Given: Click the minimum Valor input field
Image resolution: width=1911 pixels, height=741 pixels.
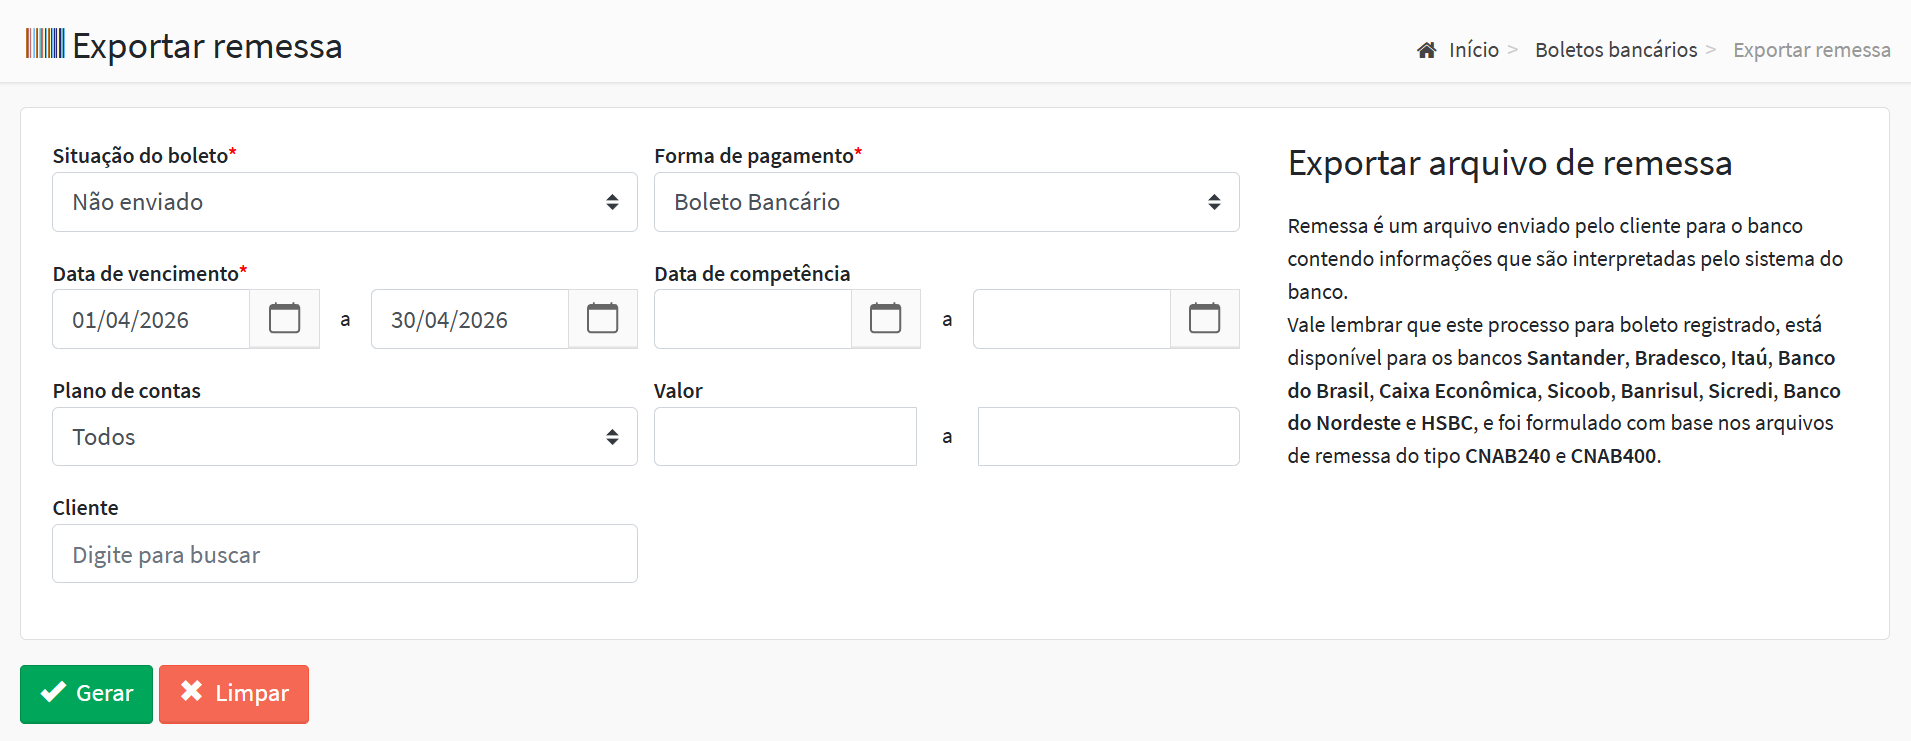Looking at the screenshot, I should point(785,436).
